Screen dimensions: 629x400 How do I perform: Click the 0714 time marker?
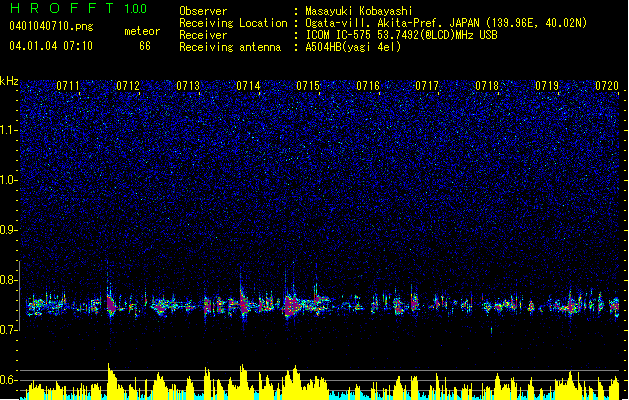coord(248,86)
